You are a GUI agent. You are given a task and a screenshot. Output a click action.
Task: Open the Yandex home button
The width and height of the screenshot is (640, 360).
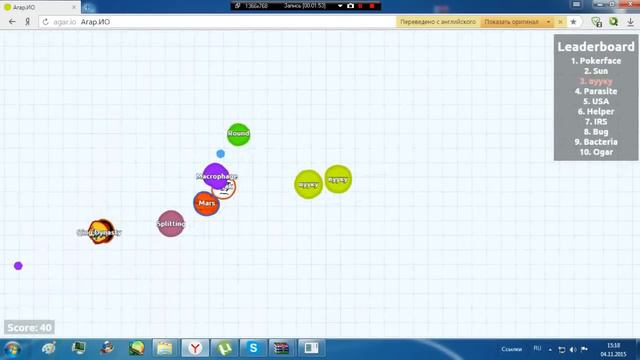click(27, 22)
